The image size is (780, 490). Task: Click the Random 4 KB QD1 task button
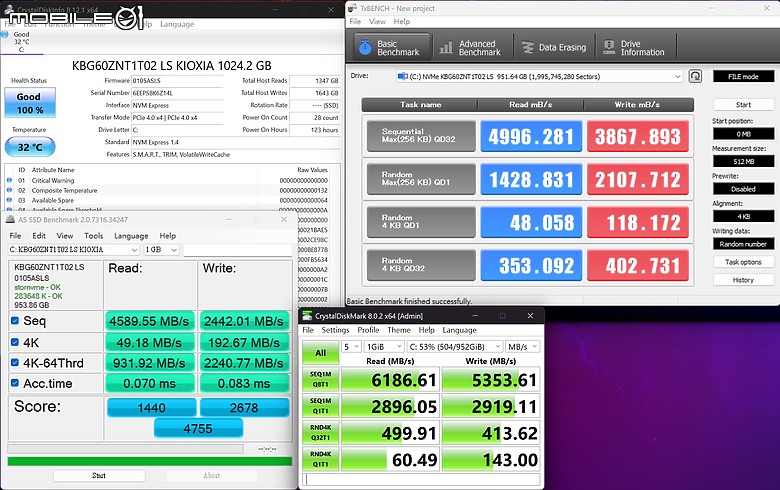421,221
